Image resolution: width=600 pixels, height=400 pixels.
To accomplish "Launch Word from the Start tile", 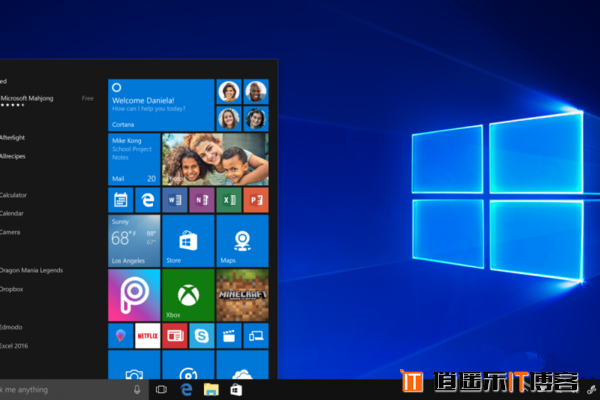I will click(175, 200).
